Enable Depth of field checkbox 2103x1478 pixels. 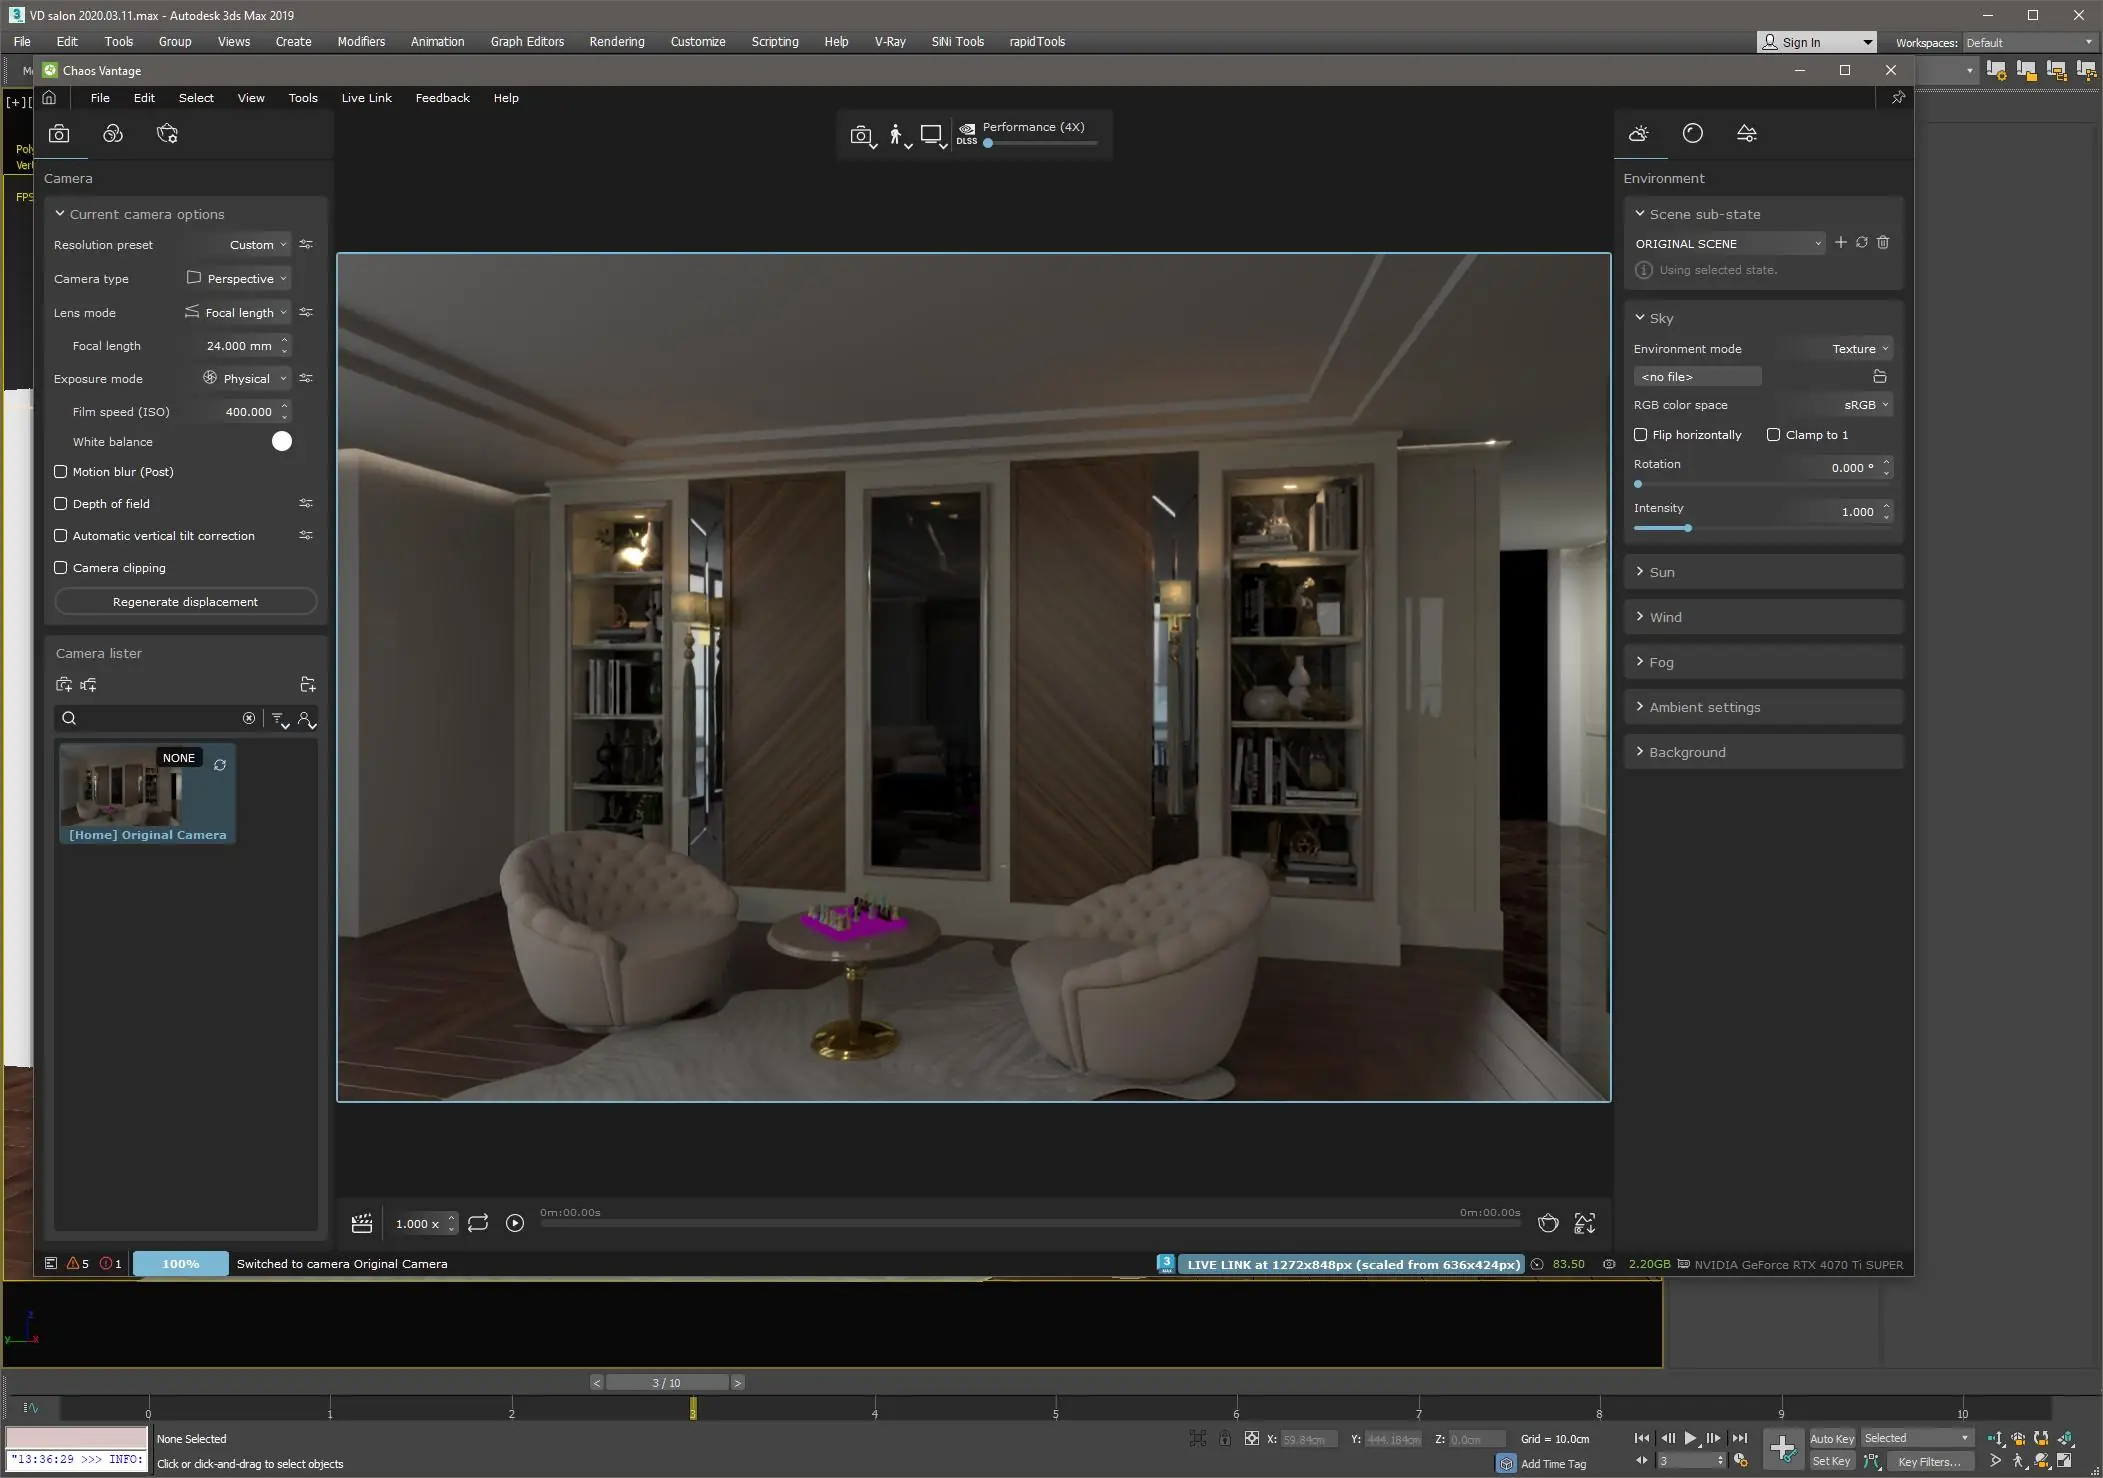tap(61, 504)
